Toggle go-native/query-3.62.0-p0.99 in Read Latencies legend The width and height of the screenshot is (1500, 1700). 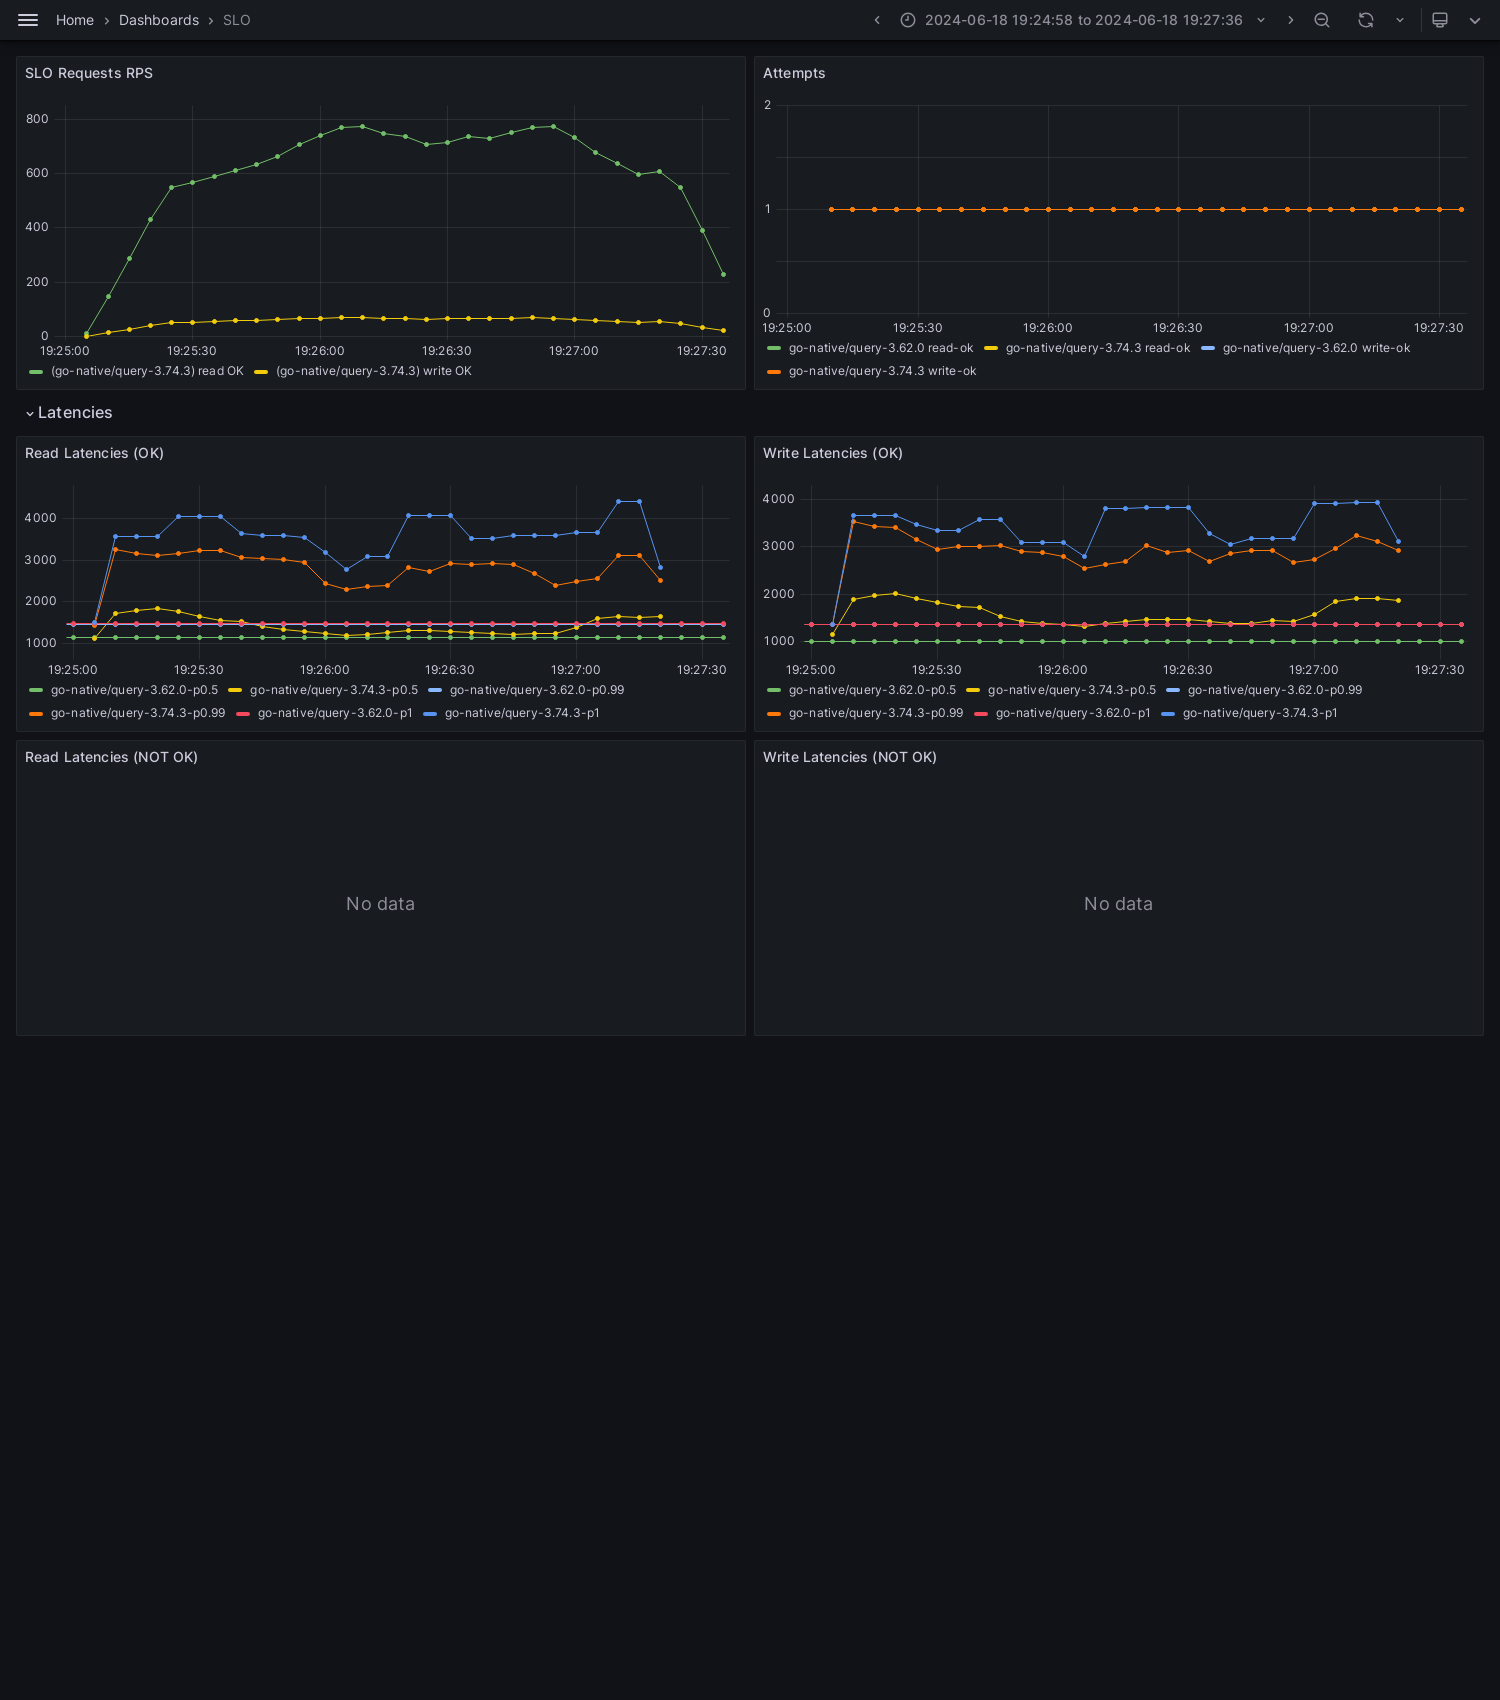(537, 690)
